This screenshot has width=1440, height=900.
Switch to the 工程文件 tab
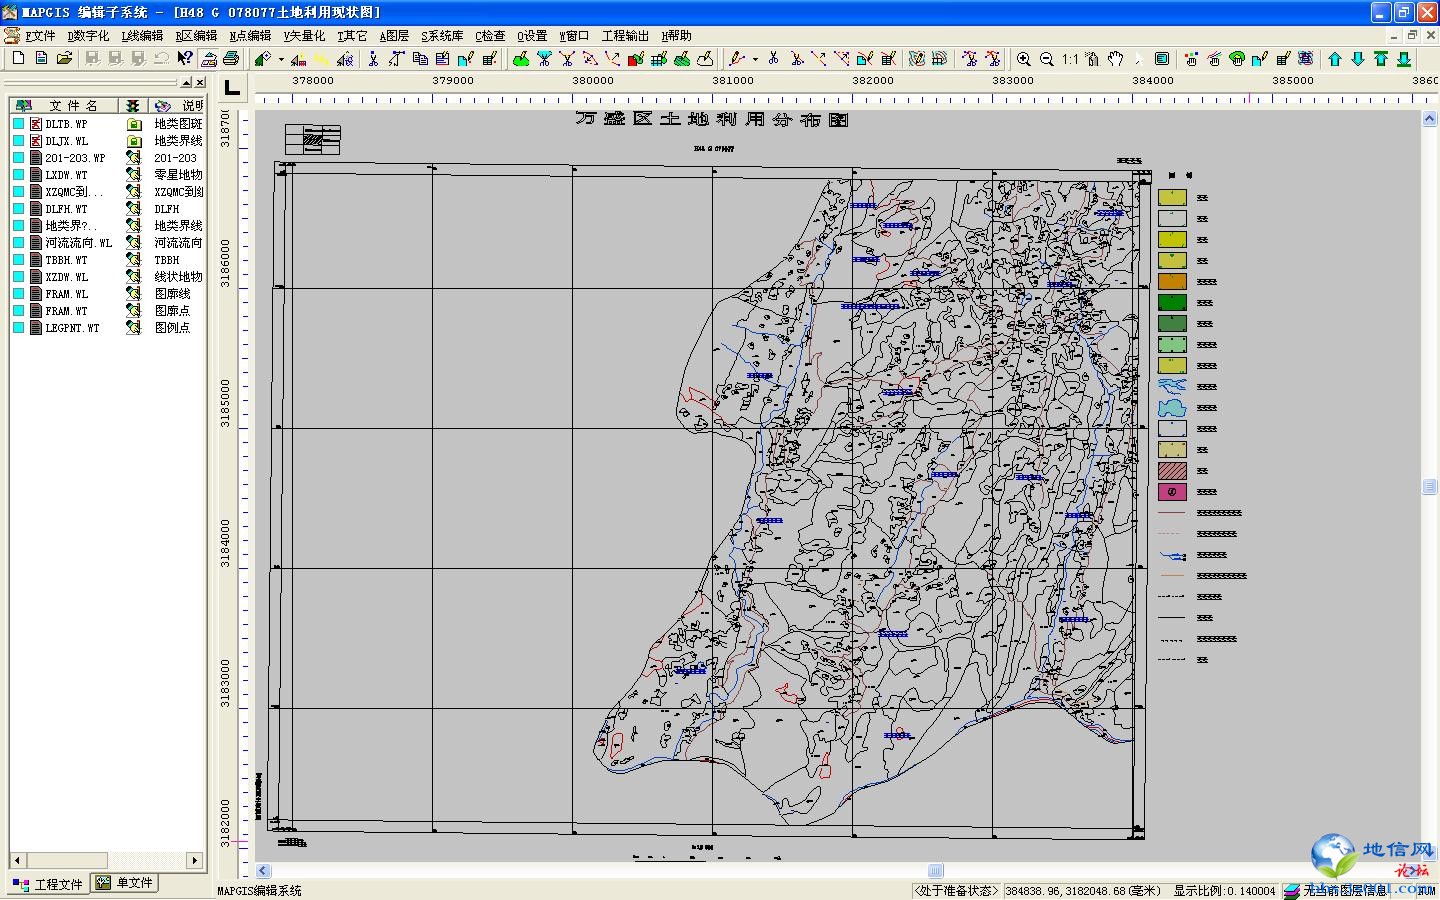(x=48, y=884)
